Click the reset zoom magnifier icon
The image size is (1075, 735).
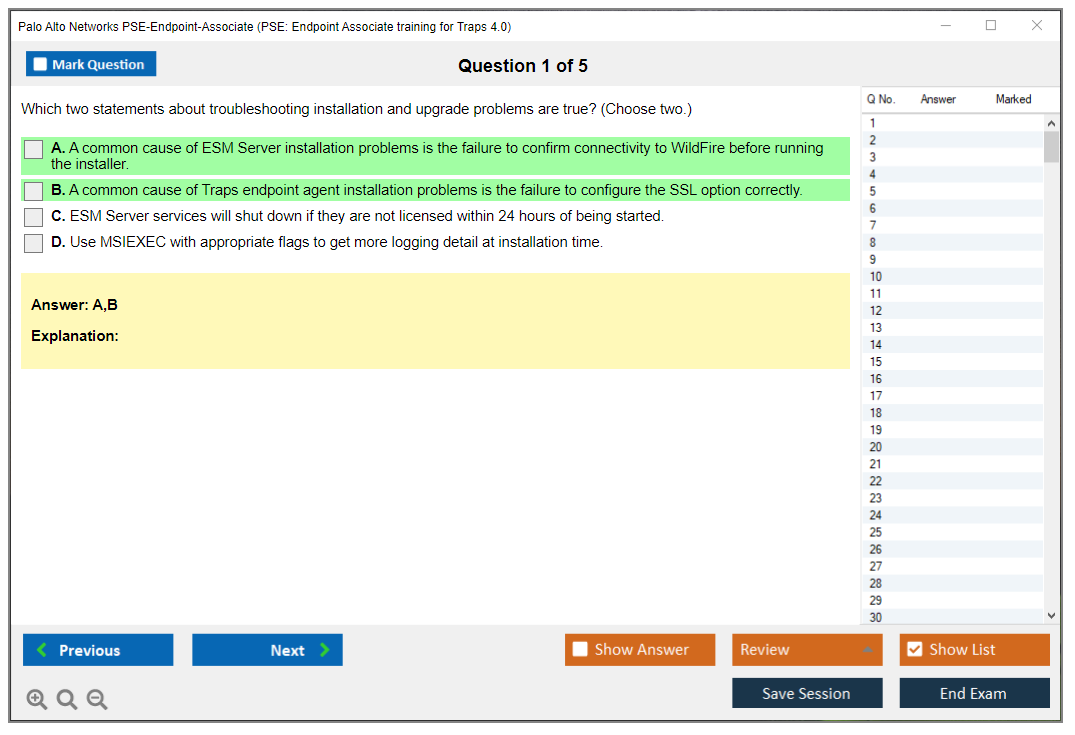pyautogui.click(x=67, y=700)
